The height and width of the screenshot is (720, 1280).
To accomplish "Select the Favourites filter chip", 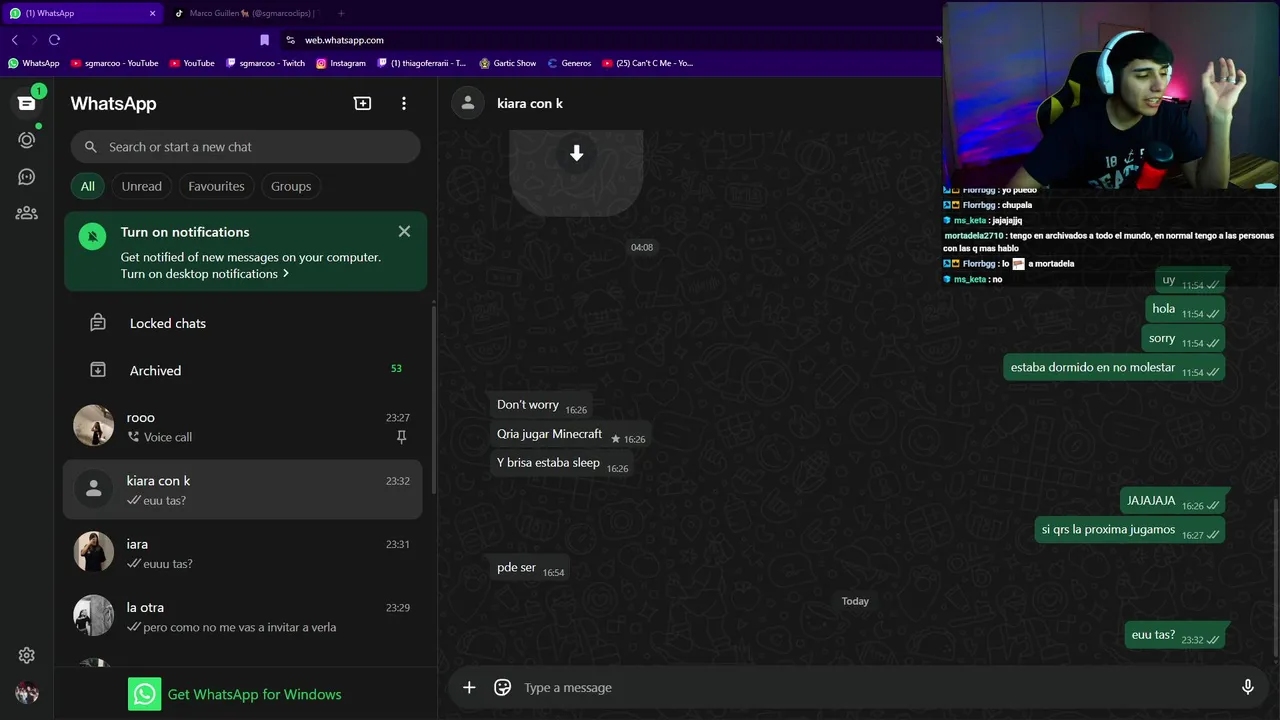I will pos(216,186).
